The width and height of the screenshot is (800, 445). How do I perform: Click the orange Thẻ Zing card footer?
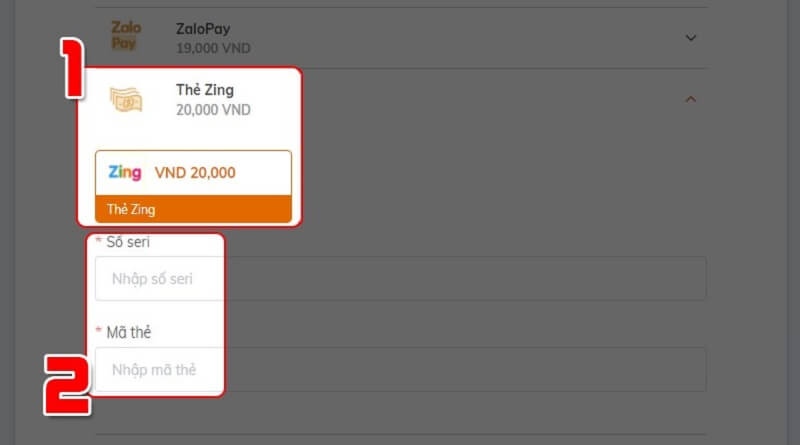(193, 209)
